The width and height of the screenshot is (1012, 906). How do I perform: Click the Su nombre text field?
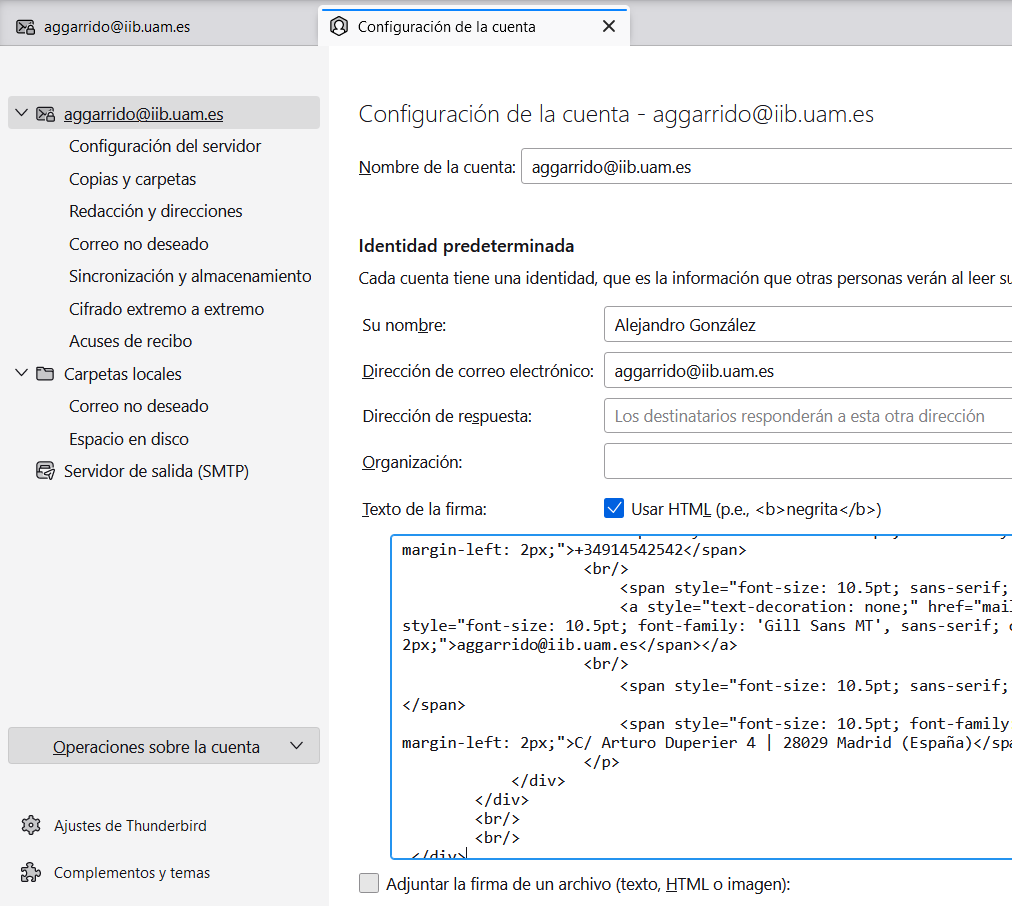coord(808,325)
